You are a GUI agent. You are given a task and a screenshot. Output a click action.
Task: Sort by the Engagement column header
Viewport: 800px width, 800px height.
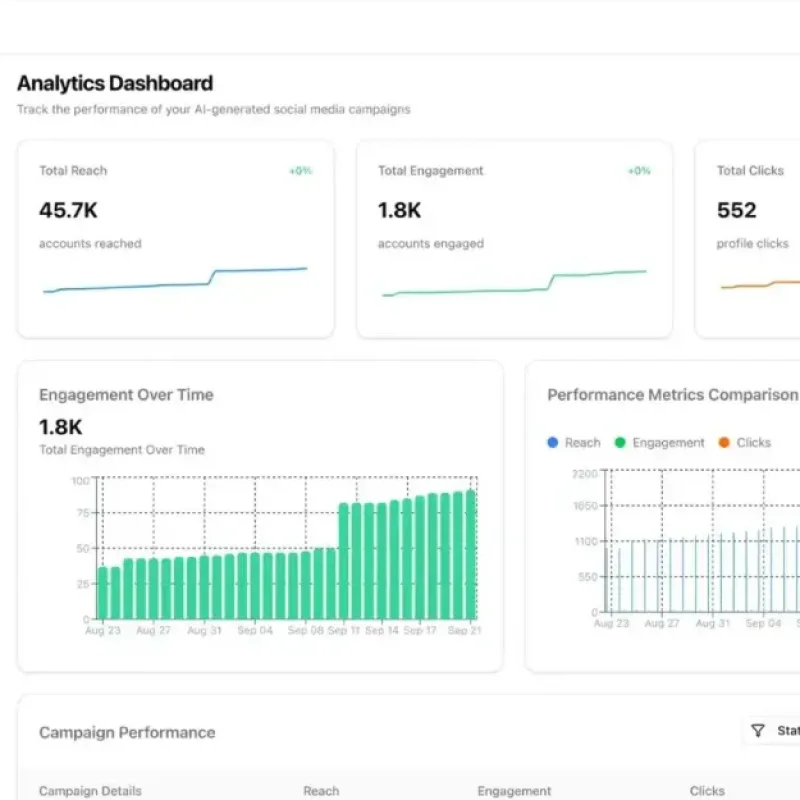coord(514,790)
